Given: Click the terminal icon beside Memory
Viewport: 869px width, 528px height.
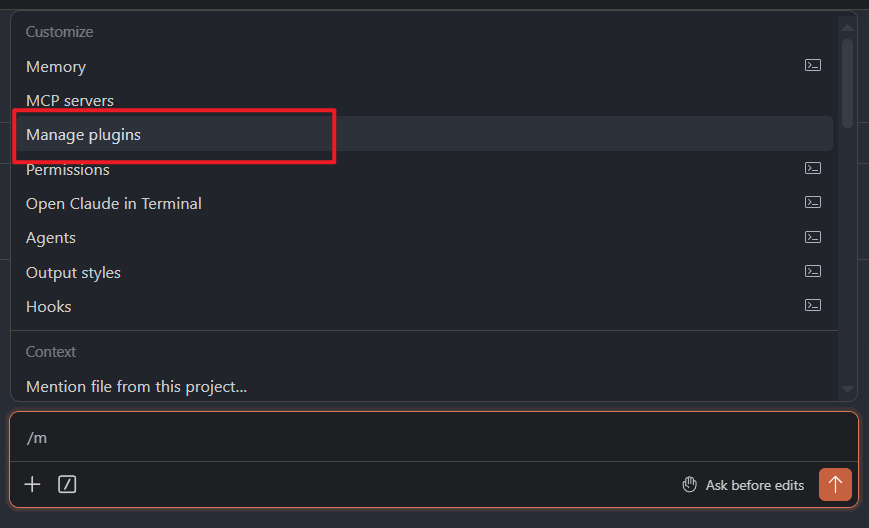Looking at the screenshot, I should tap(812, 65).
